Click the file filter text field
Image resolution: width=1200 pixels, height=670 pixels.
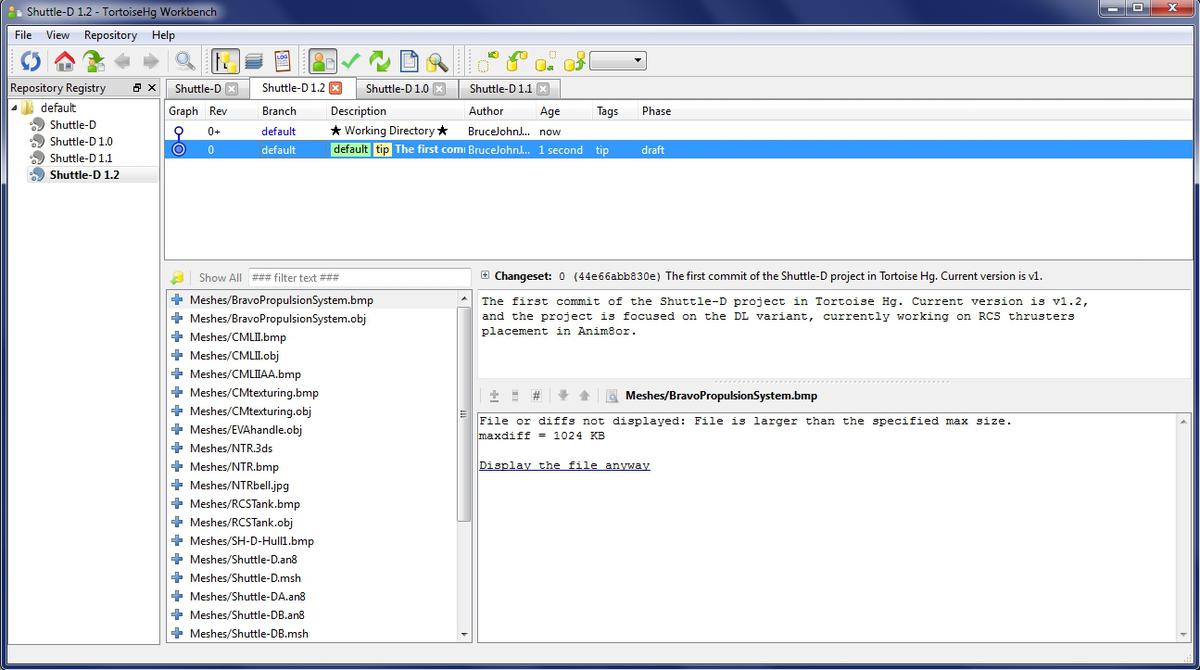359,277
